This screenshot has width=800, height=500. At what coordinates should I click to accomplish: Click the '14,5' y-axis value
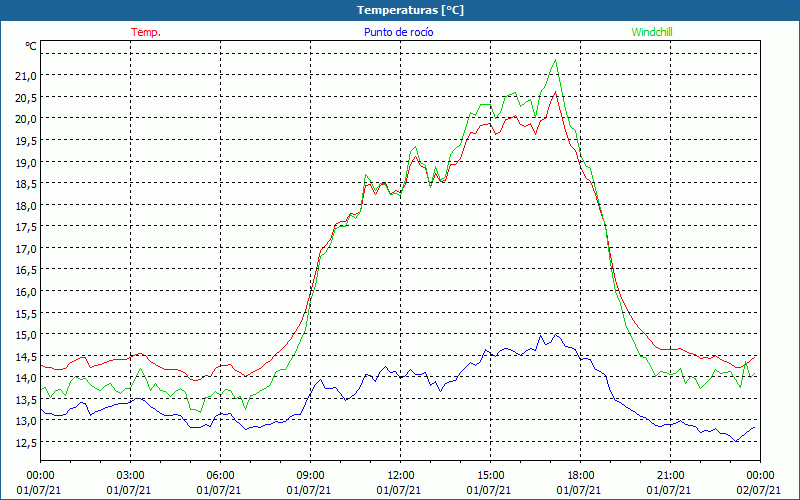click(x=27, y=357)
